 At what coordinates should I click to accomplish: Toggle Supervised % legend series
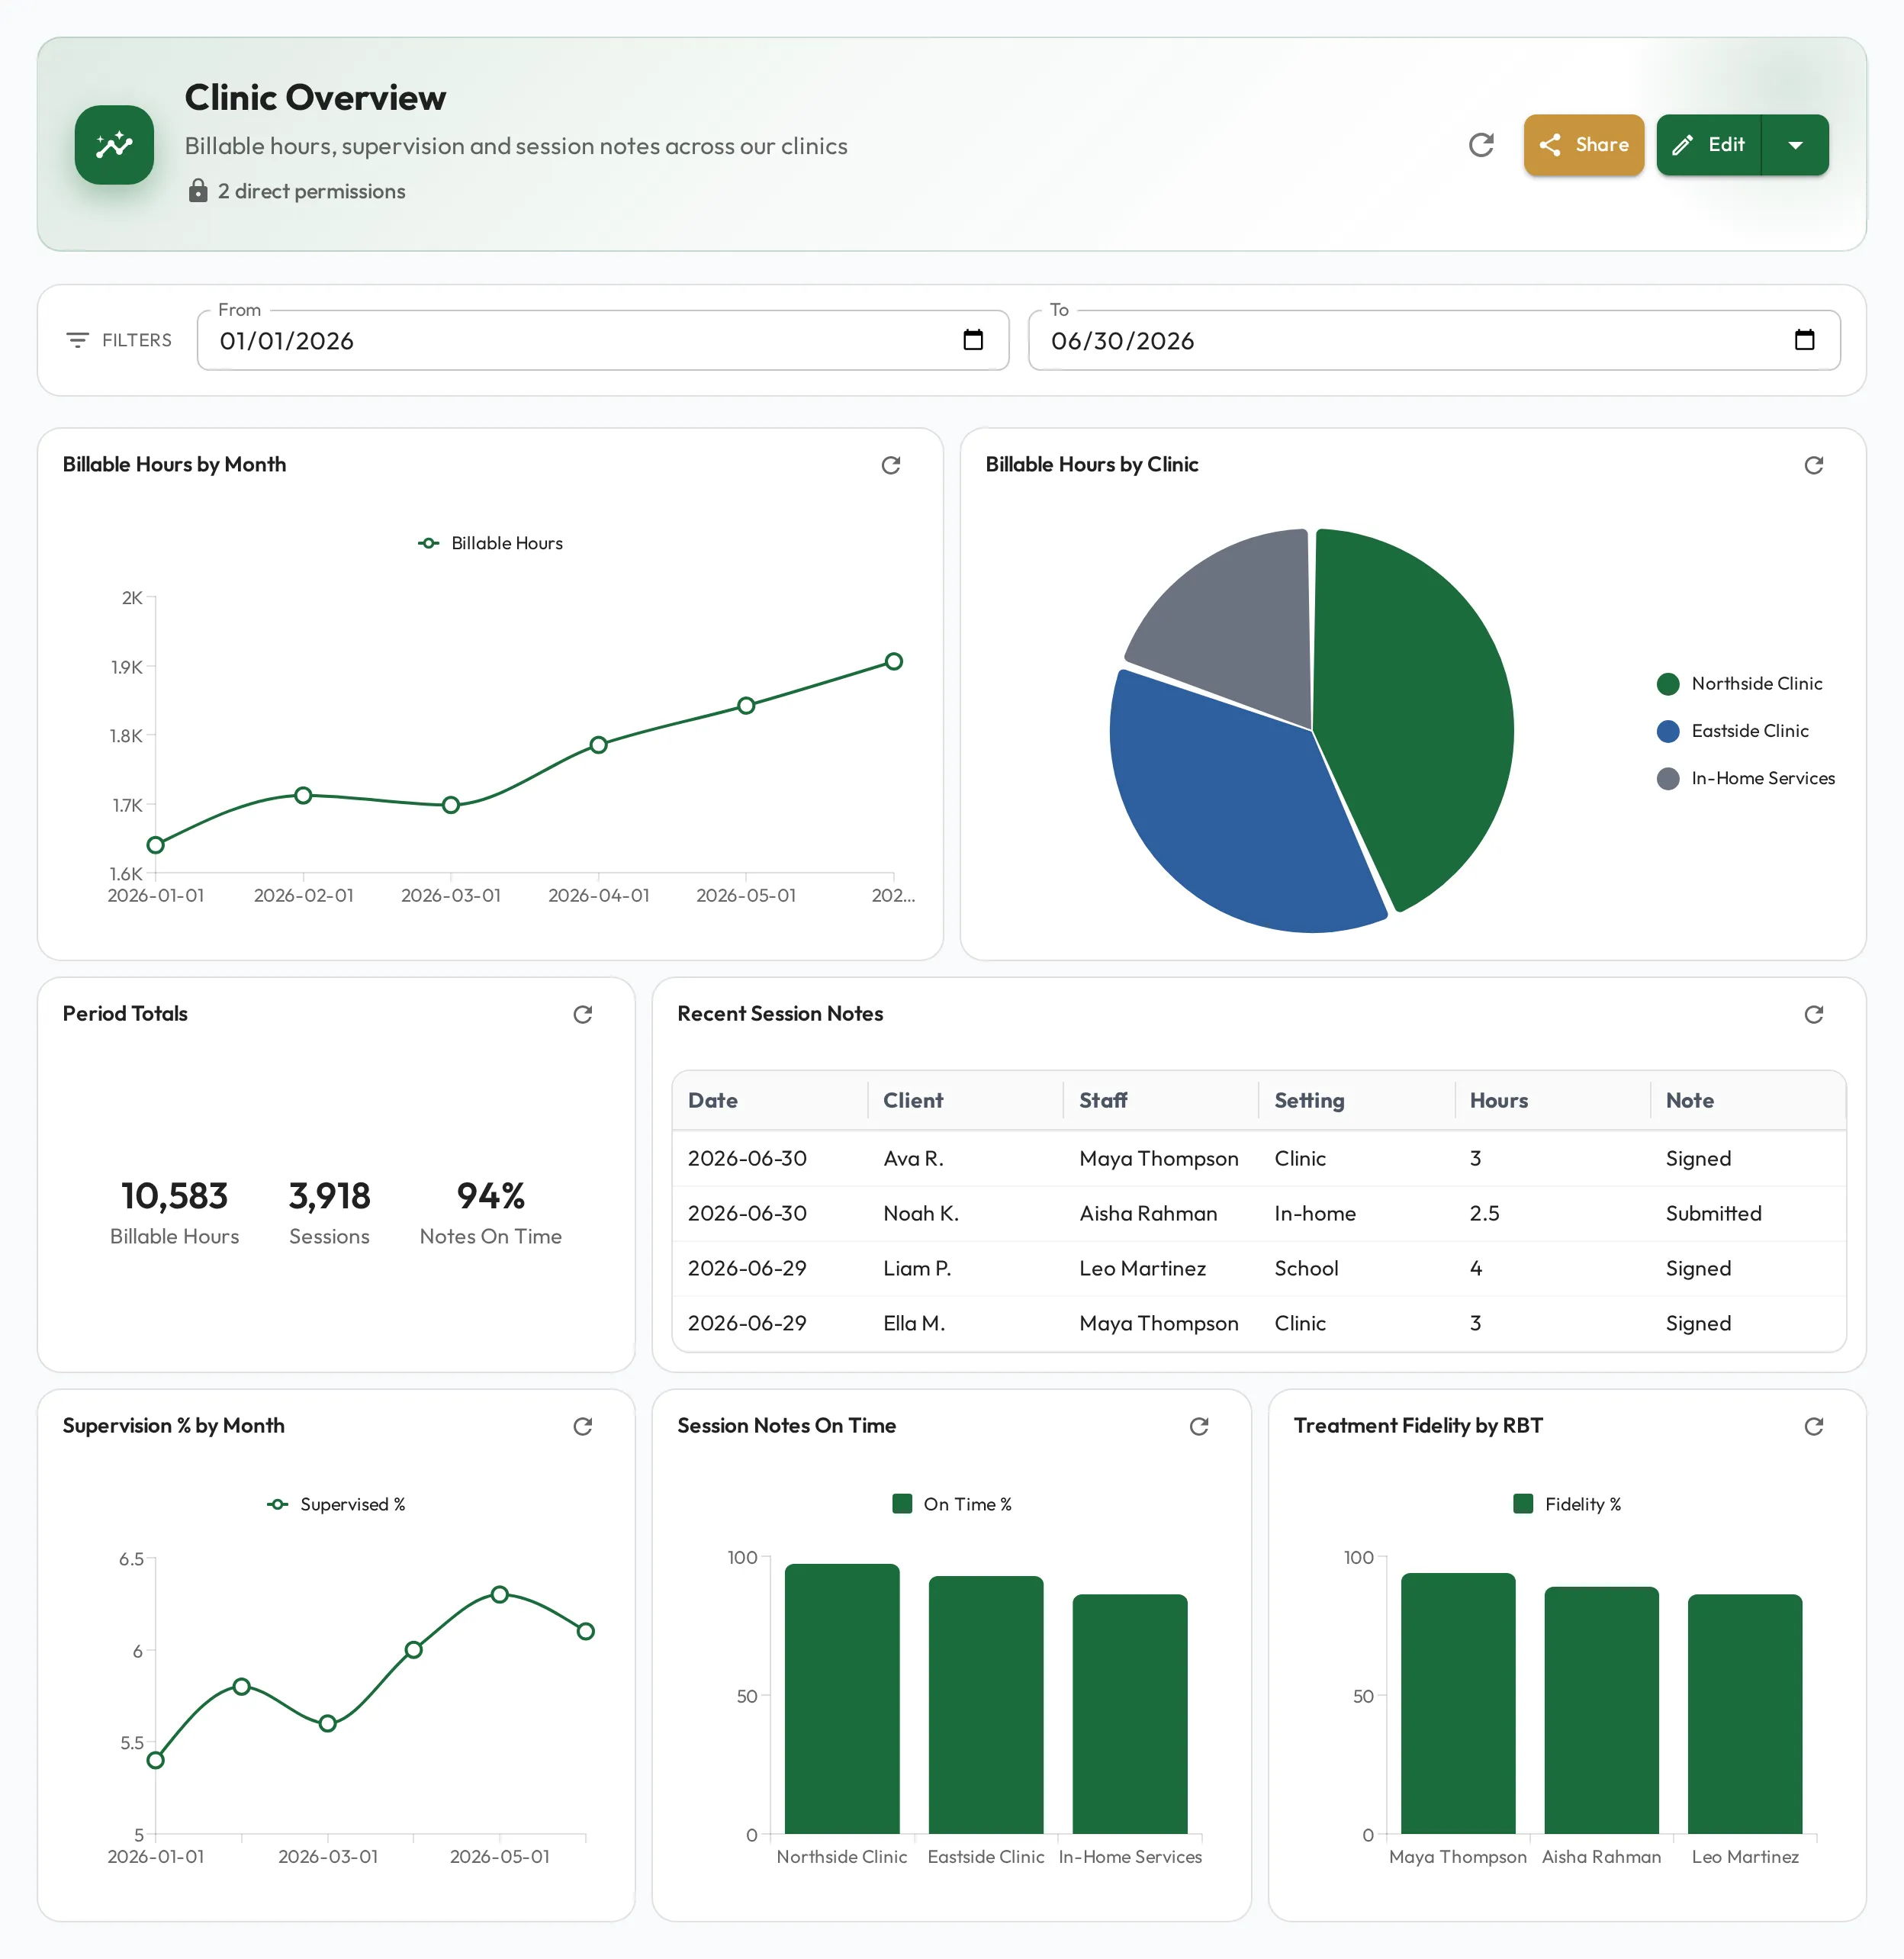[x=336, y=1504]
